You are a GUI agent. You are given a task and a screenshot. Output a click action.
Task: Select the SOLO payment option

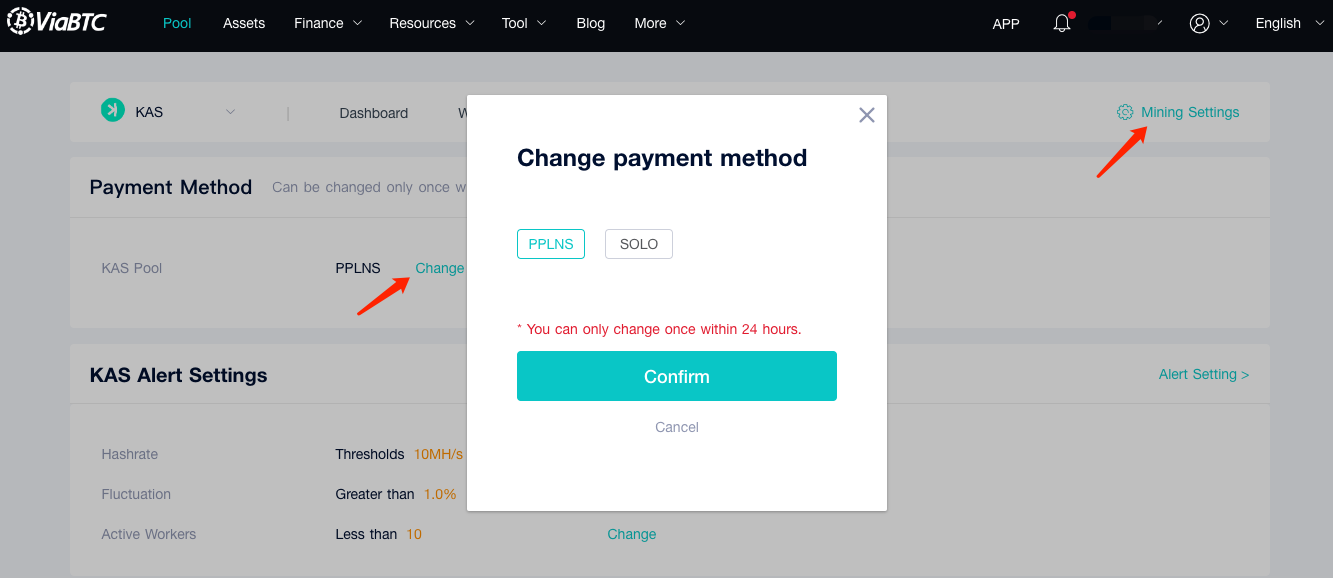click(639, 244)
